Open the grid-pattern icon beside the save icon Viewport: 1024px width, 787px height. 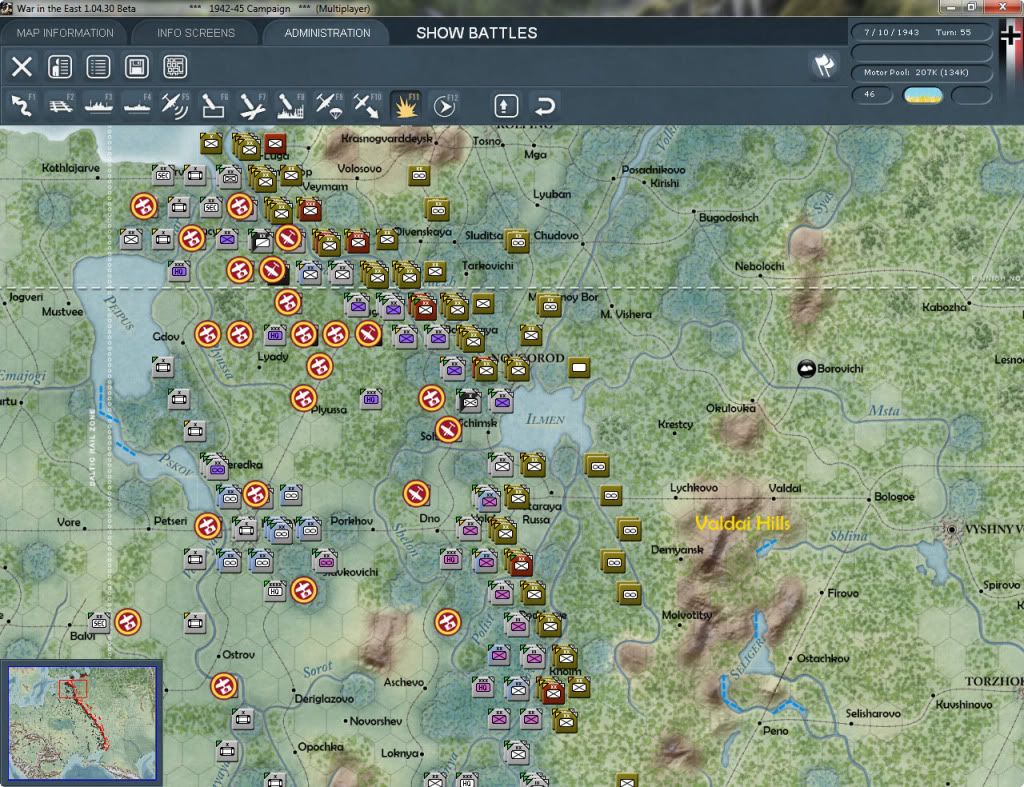(175, 67)
